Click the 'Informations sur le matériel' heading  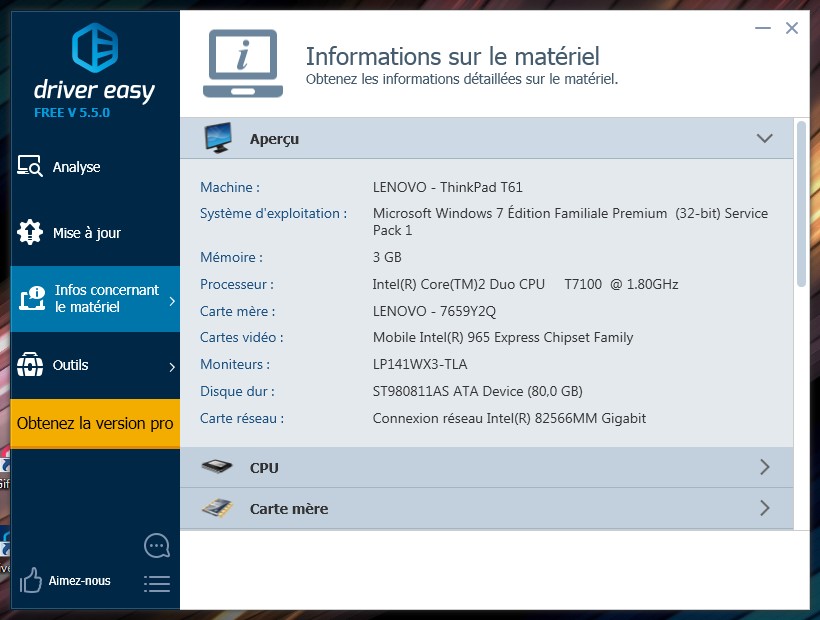tap(452, 56)
